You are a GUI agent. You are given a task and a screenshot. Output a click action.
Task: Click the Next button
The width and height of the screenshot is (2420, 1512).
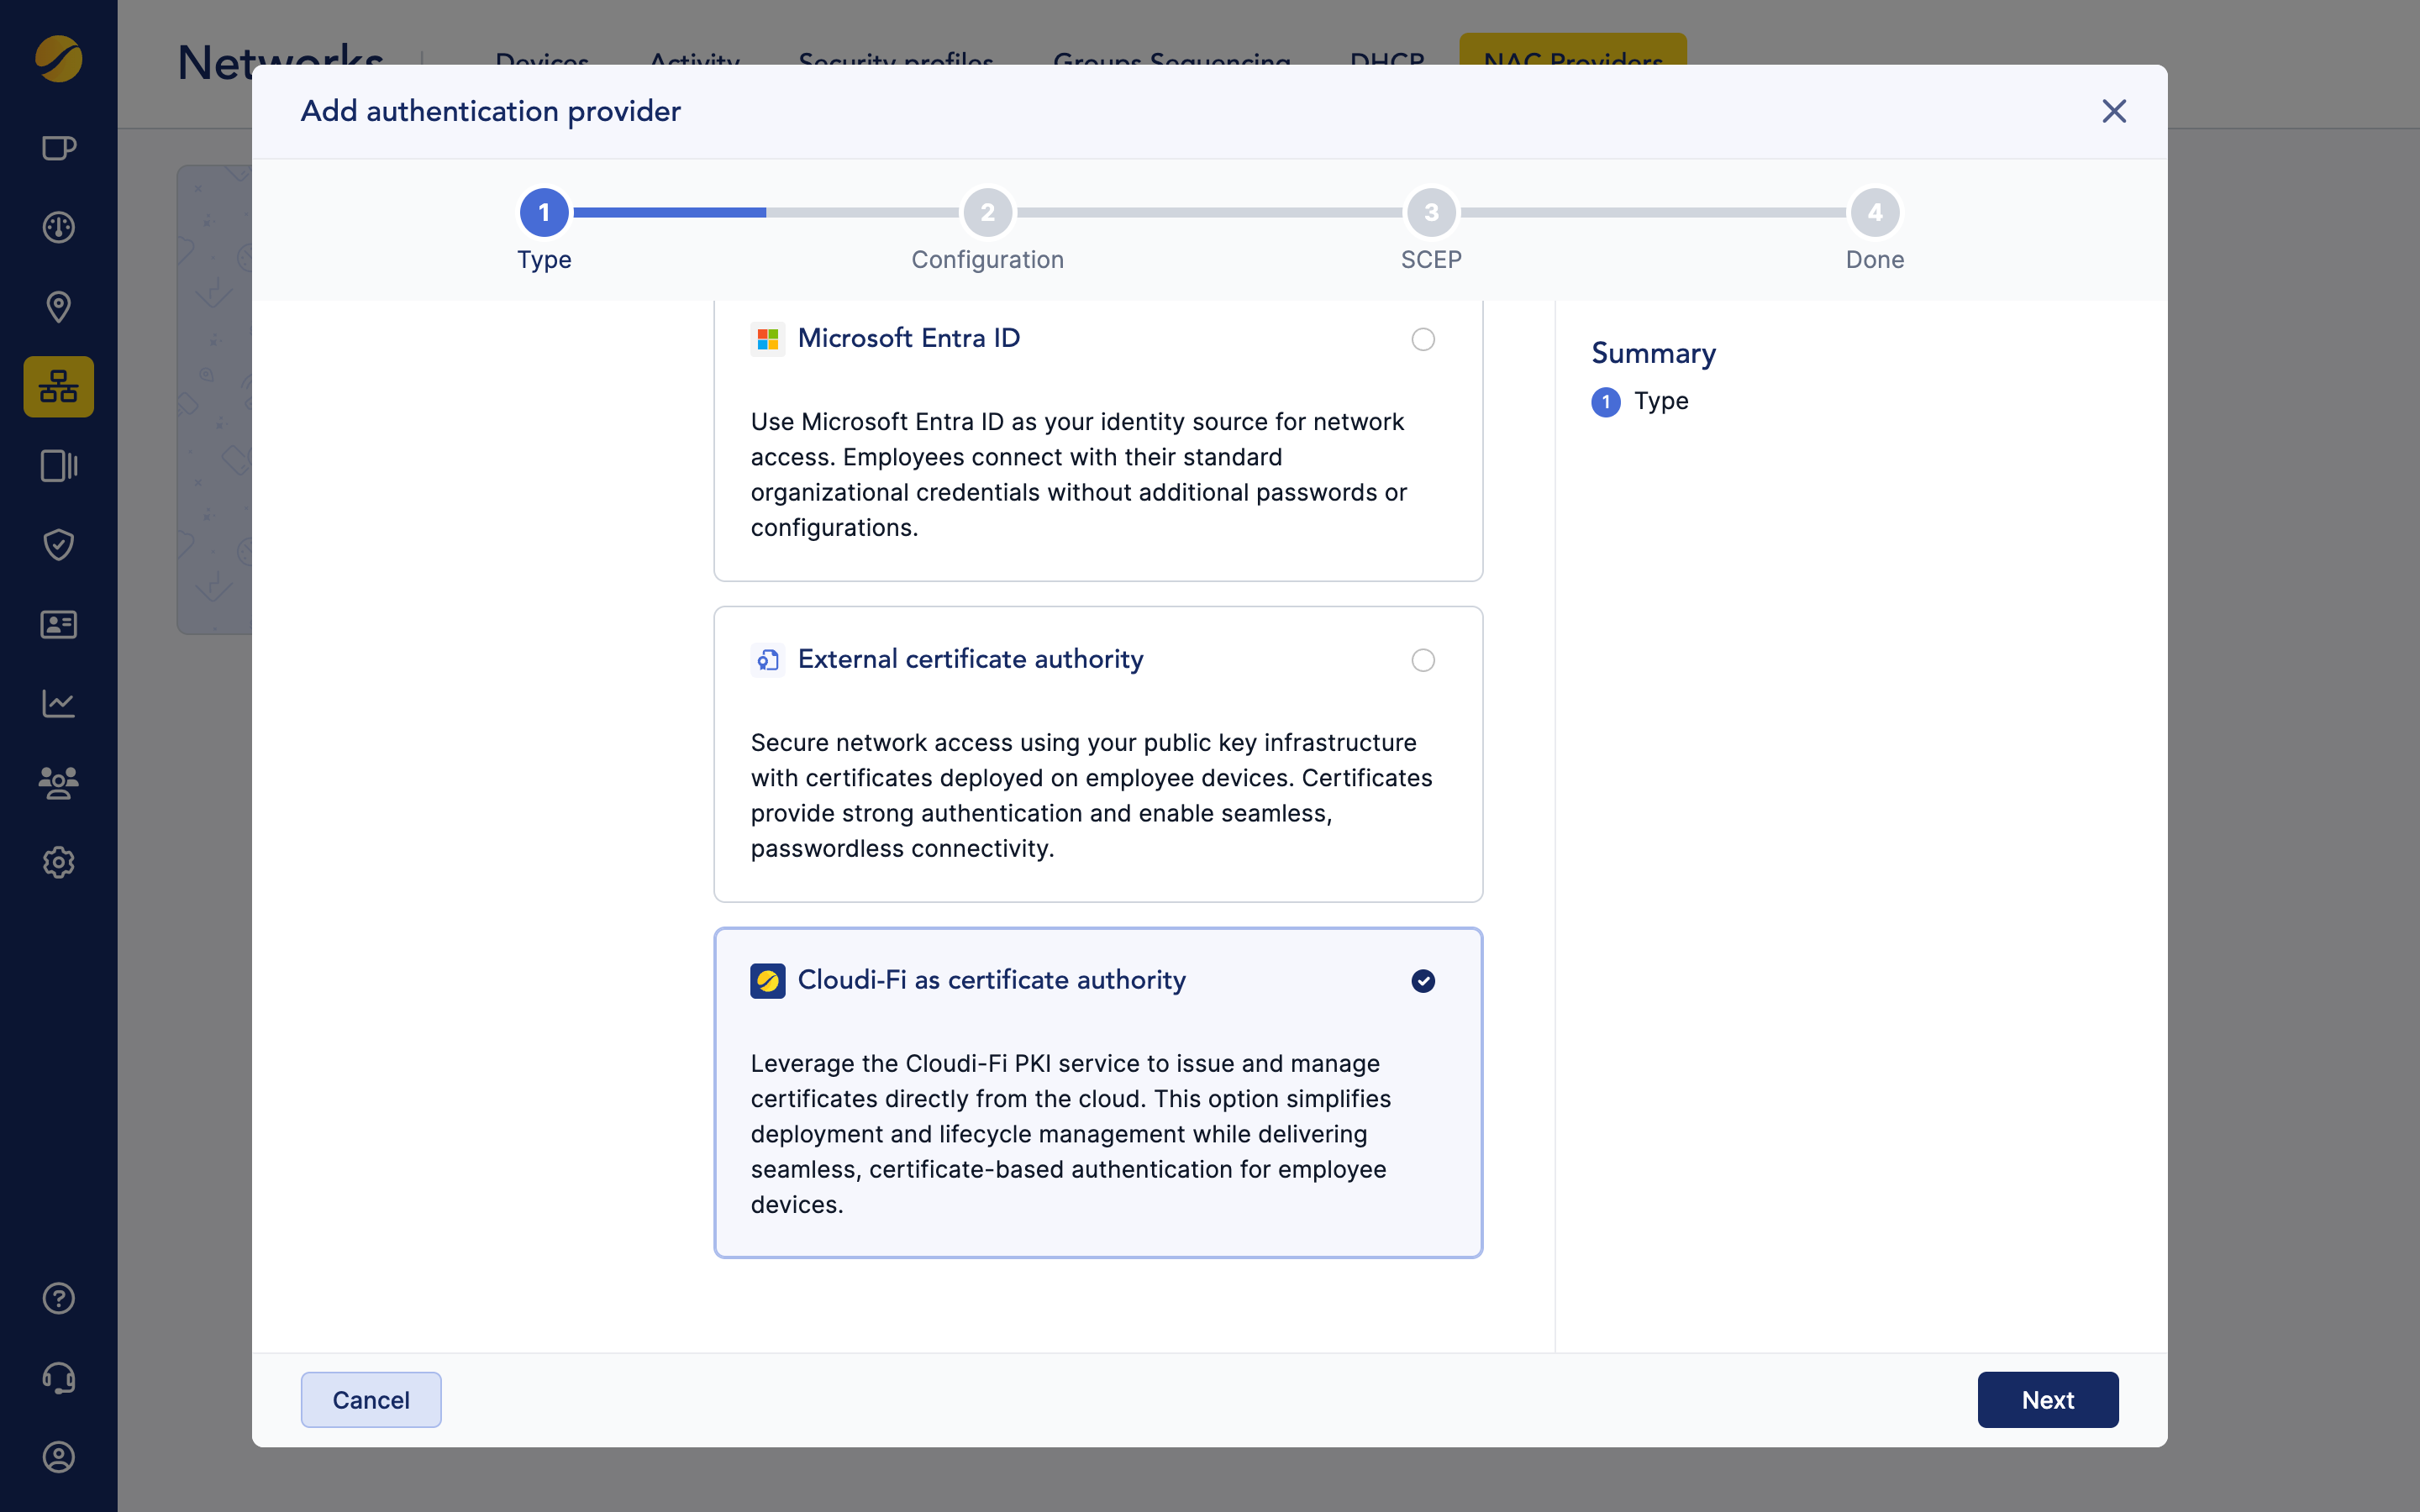pos(2047,1399)
